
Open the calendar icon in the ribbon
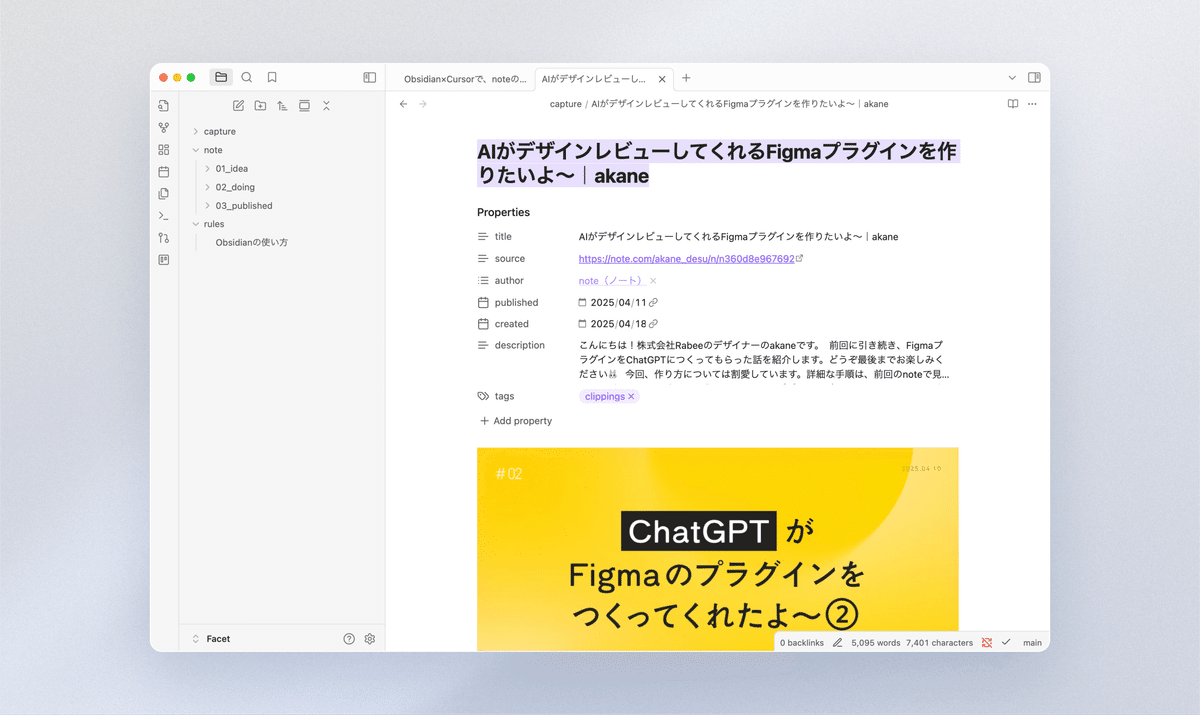[163, 172]
